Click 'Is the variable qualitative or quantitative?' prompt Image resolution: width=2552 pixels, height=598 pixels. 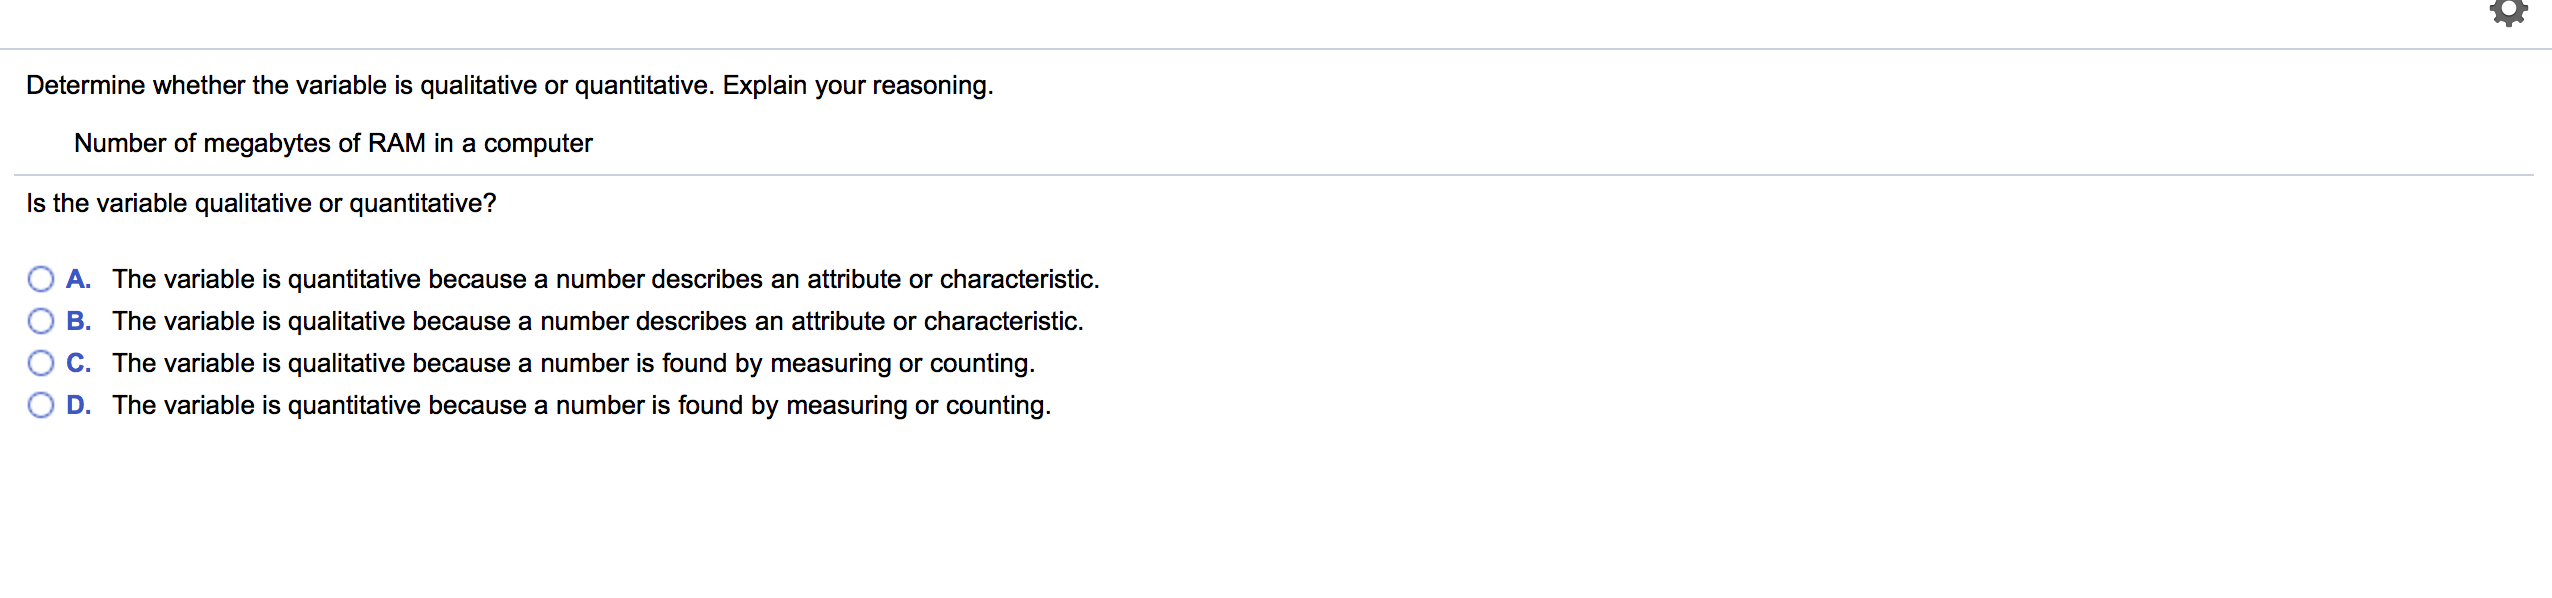261,203
